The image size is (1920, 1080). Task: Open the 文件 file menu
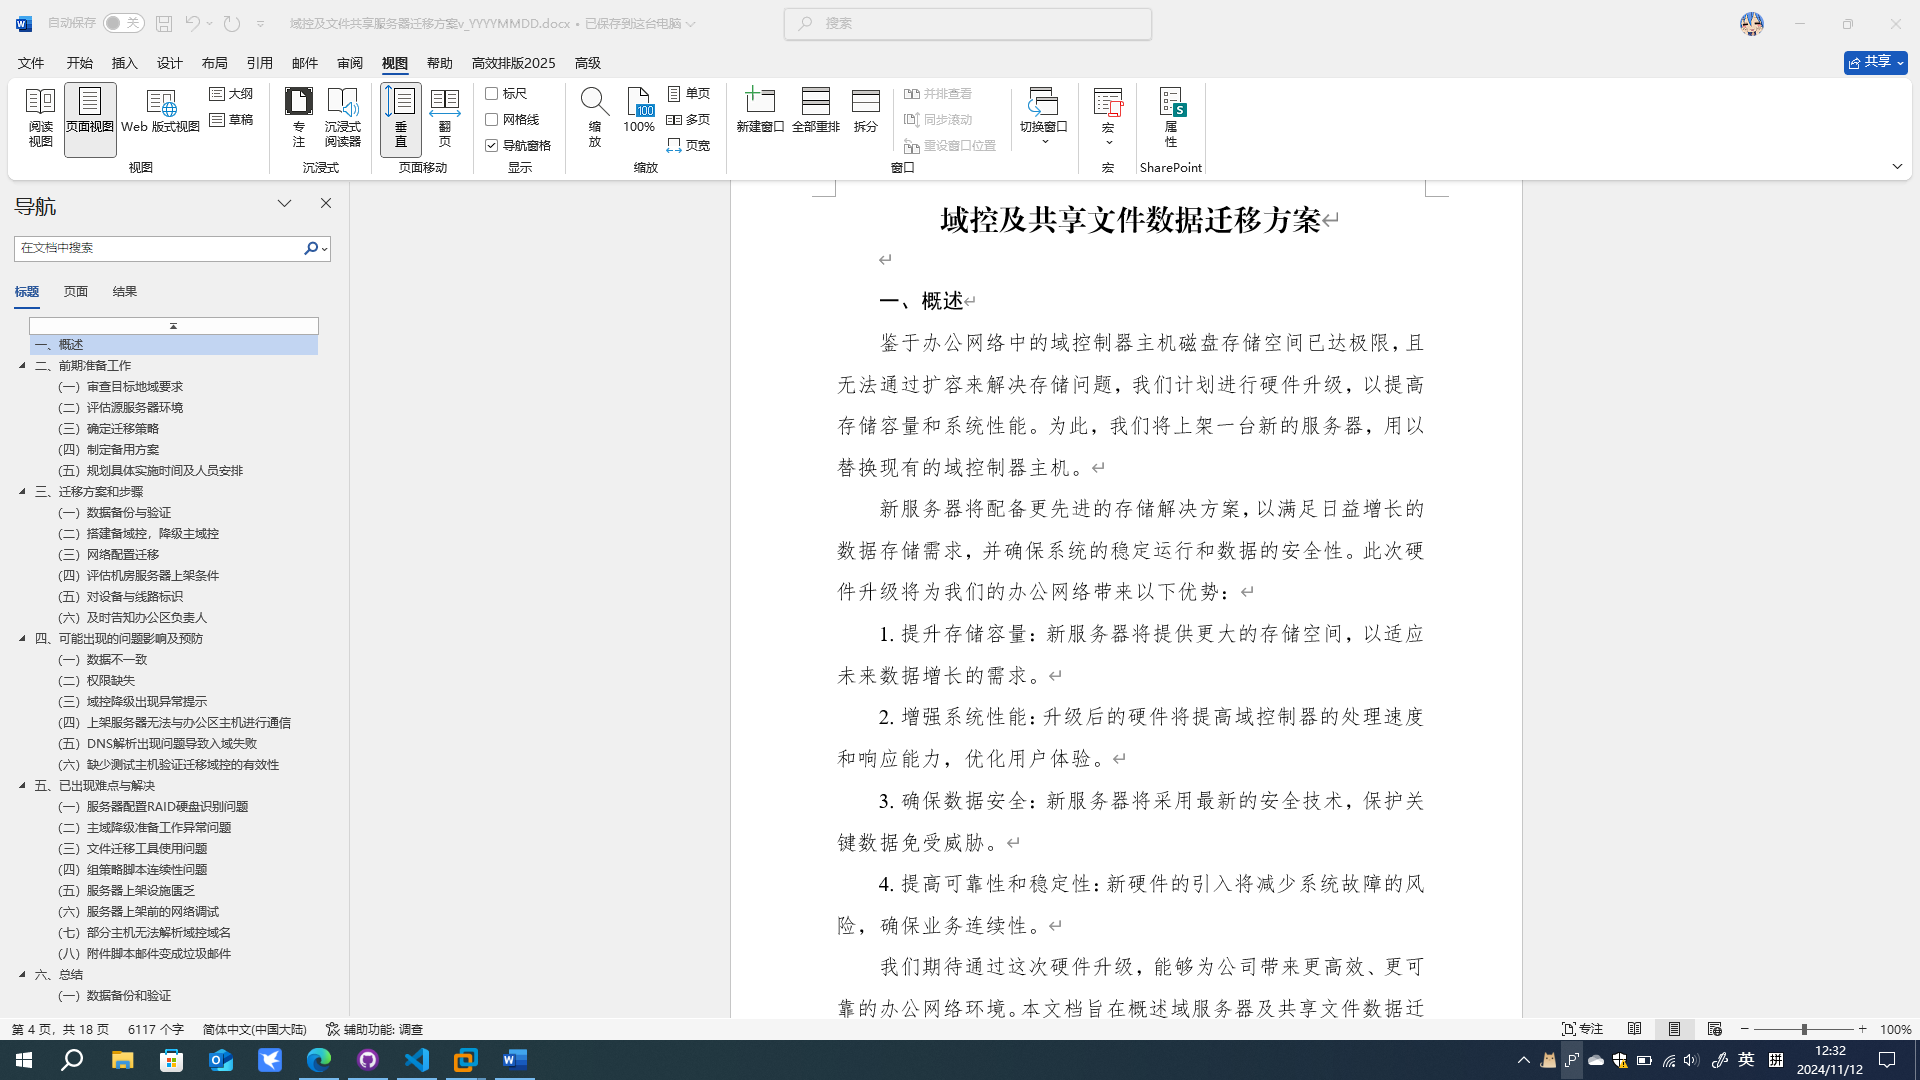(x=31, y=63)
